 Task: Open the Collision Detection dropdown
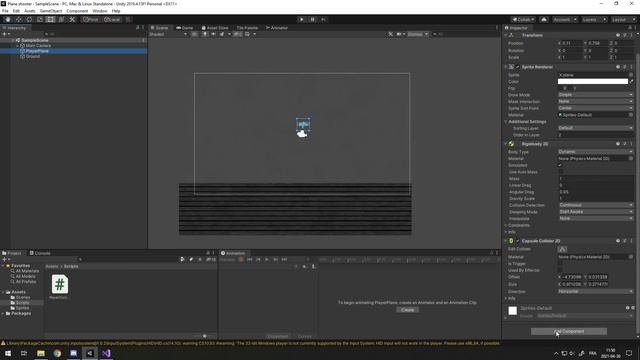596,205
